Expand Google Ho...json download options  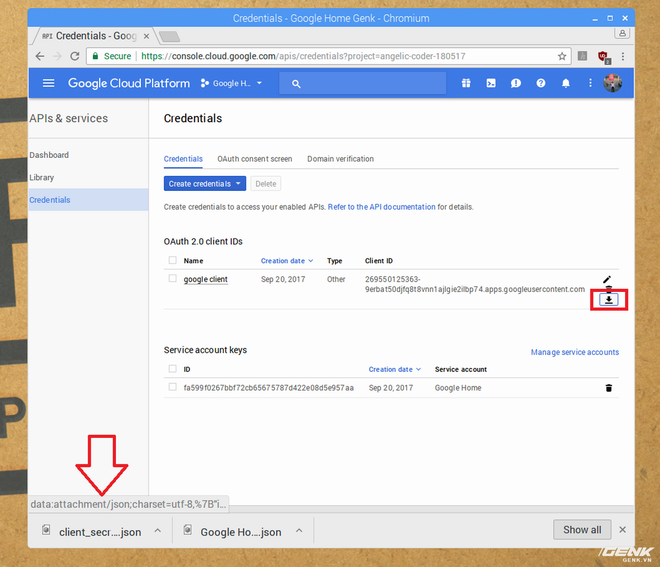[299, 530]
